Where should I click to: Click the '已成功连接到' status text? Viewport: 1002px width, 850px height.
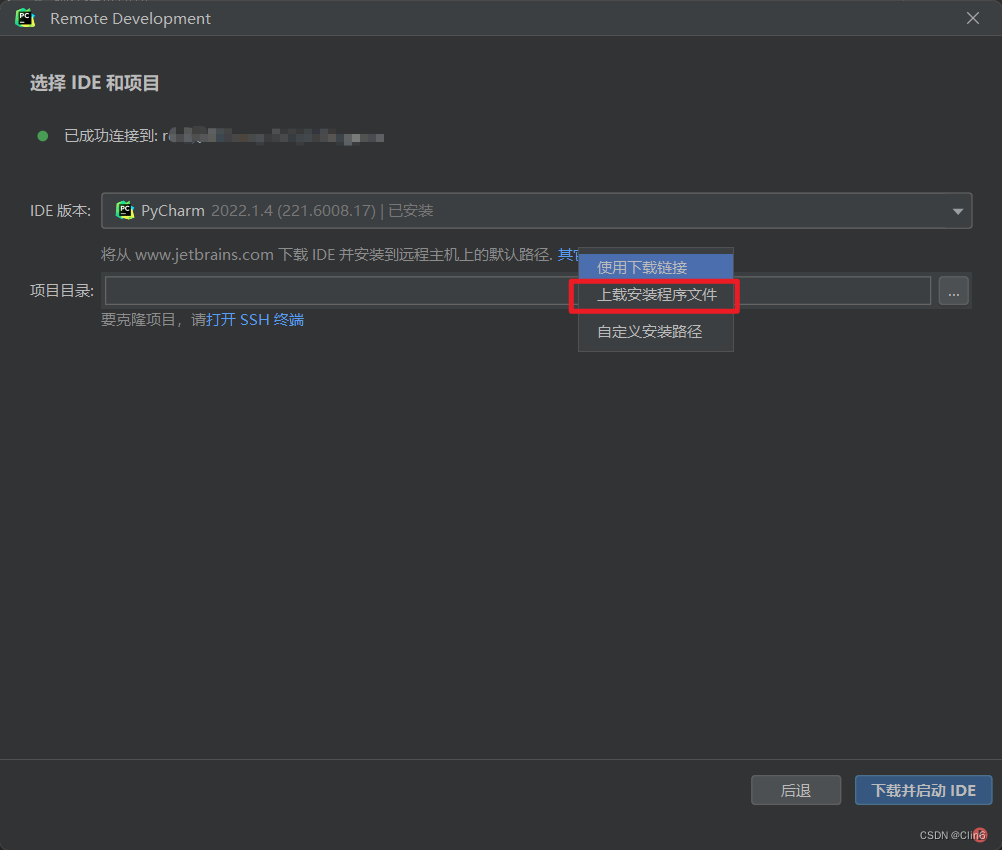[x=111, y=136]
